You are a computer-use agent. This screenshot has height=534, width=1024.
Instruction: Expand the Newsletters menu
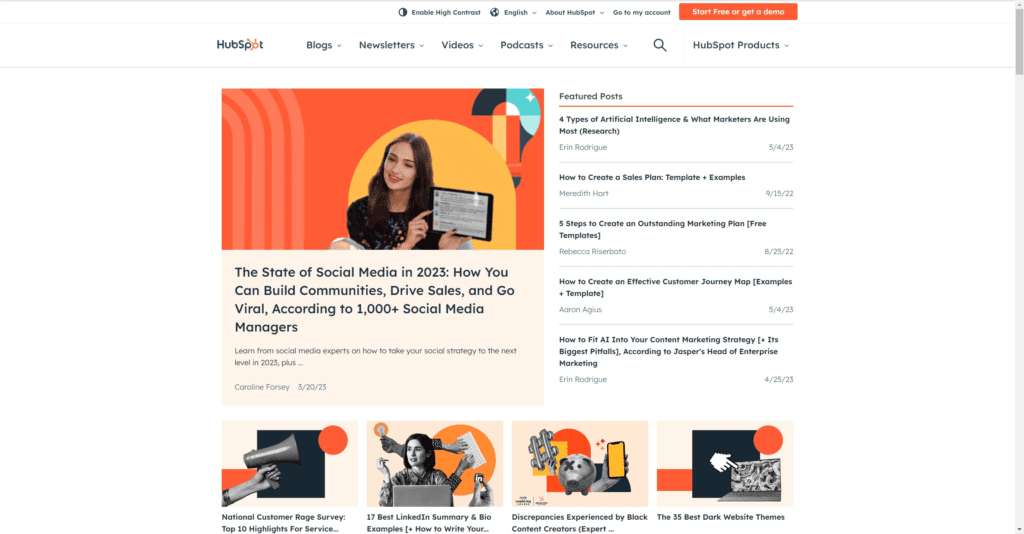pos(391,45)
